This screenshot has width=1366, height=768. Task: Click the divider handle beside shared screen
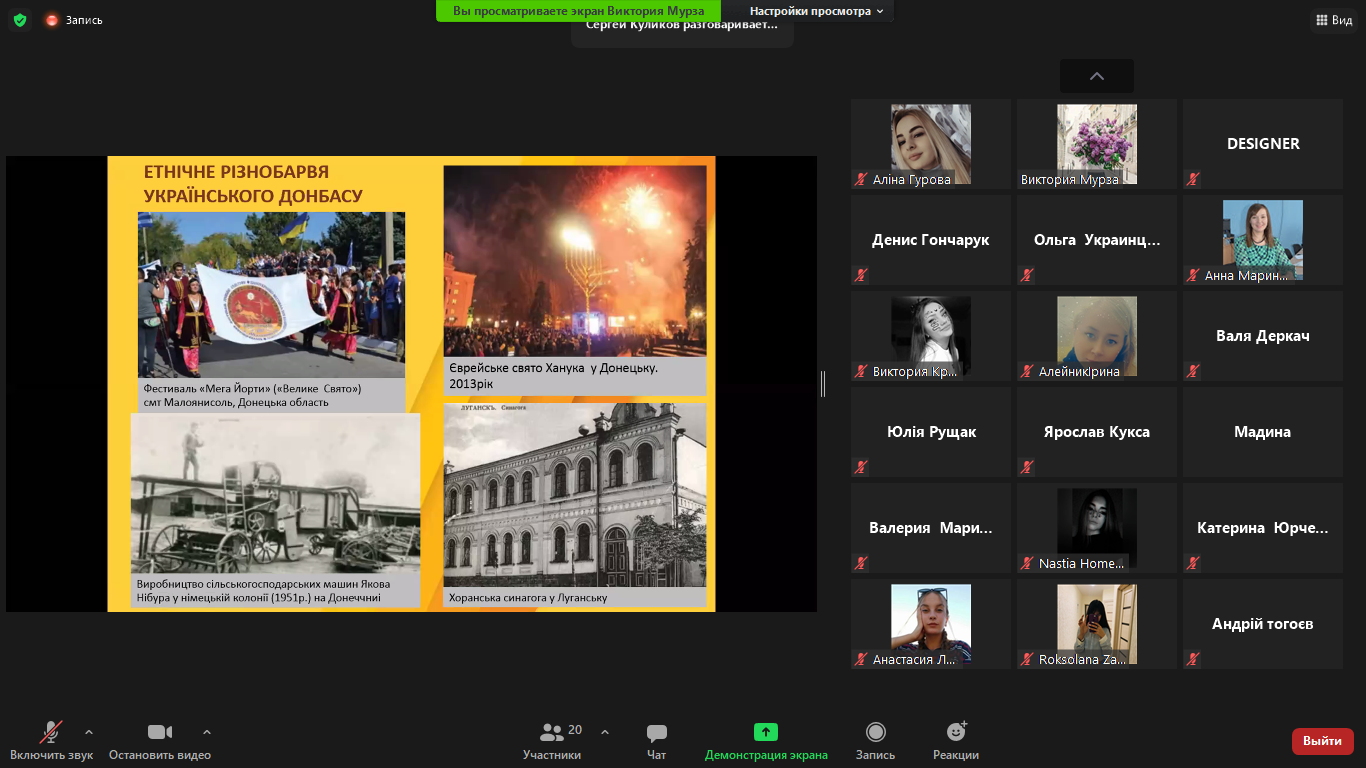pyautogui.click(x=823, y=384)
